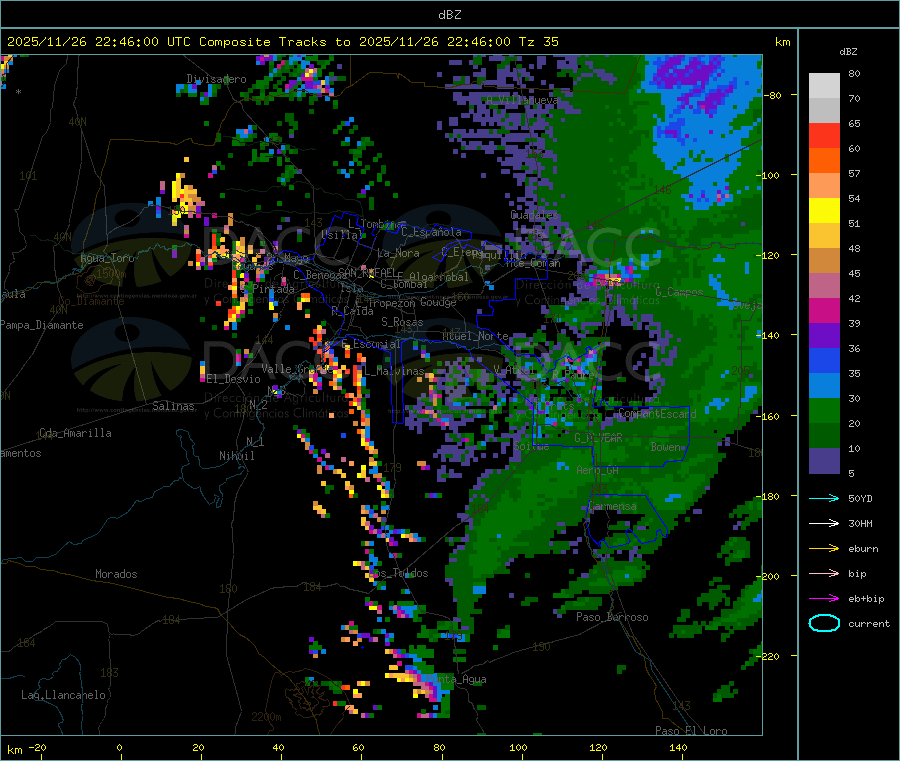Click the -220 tick on right axis

tap(768, 656)
